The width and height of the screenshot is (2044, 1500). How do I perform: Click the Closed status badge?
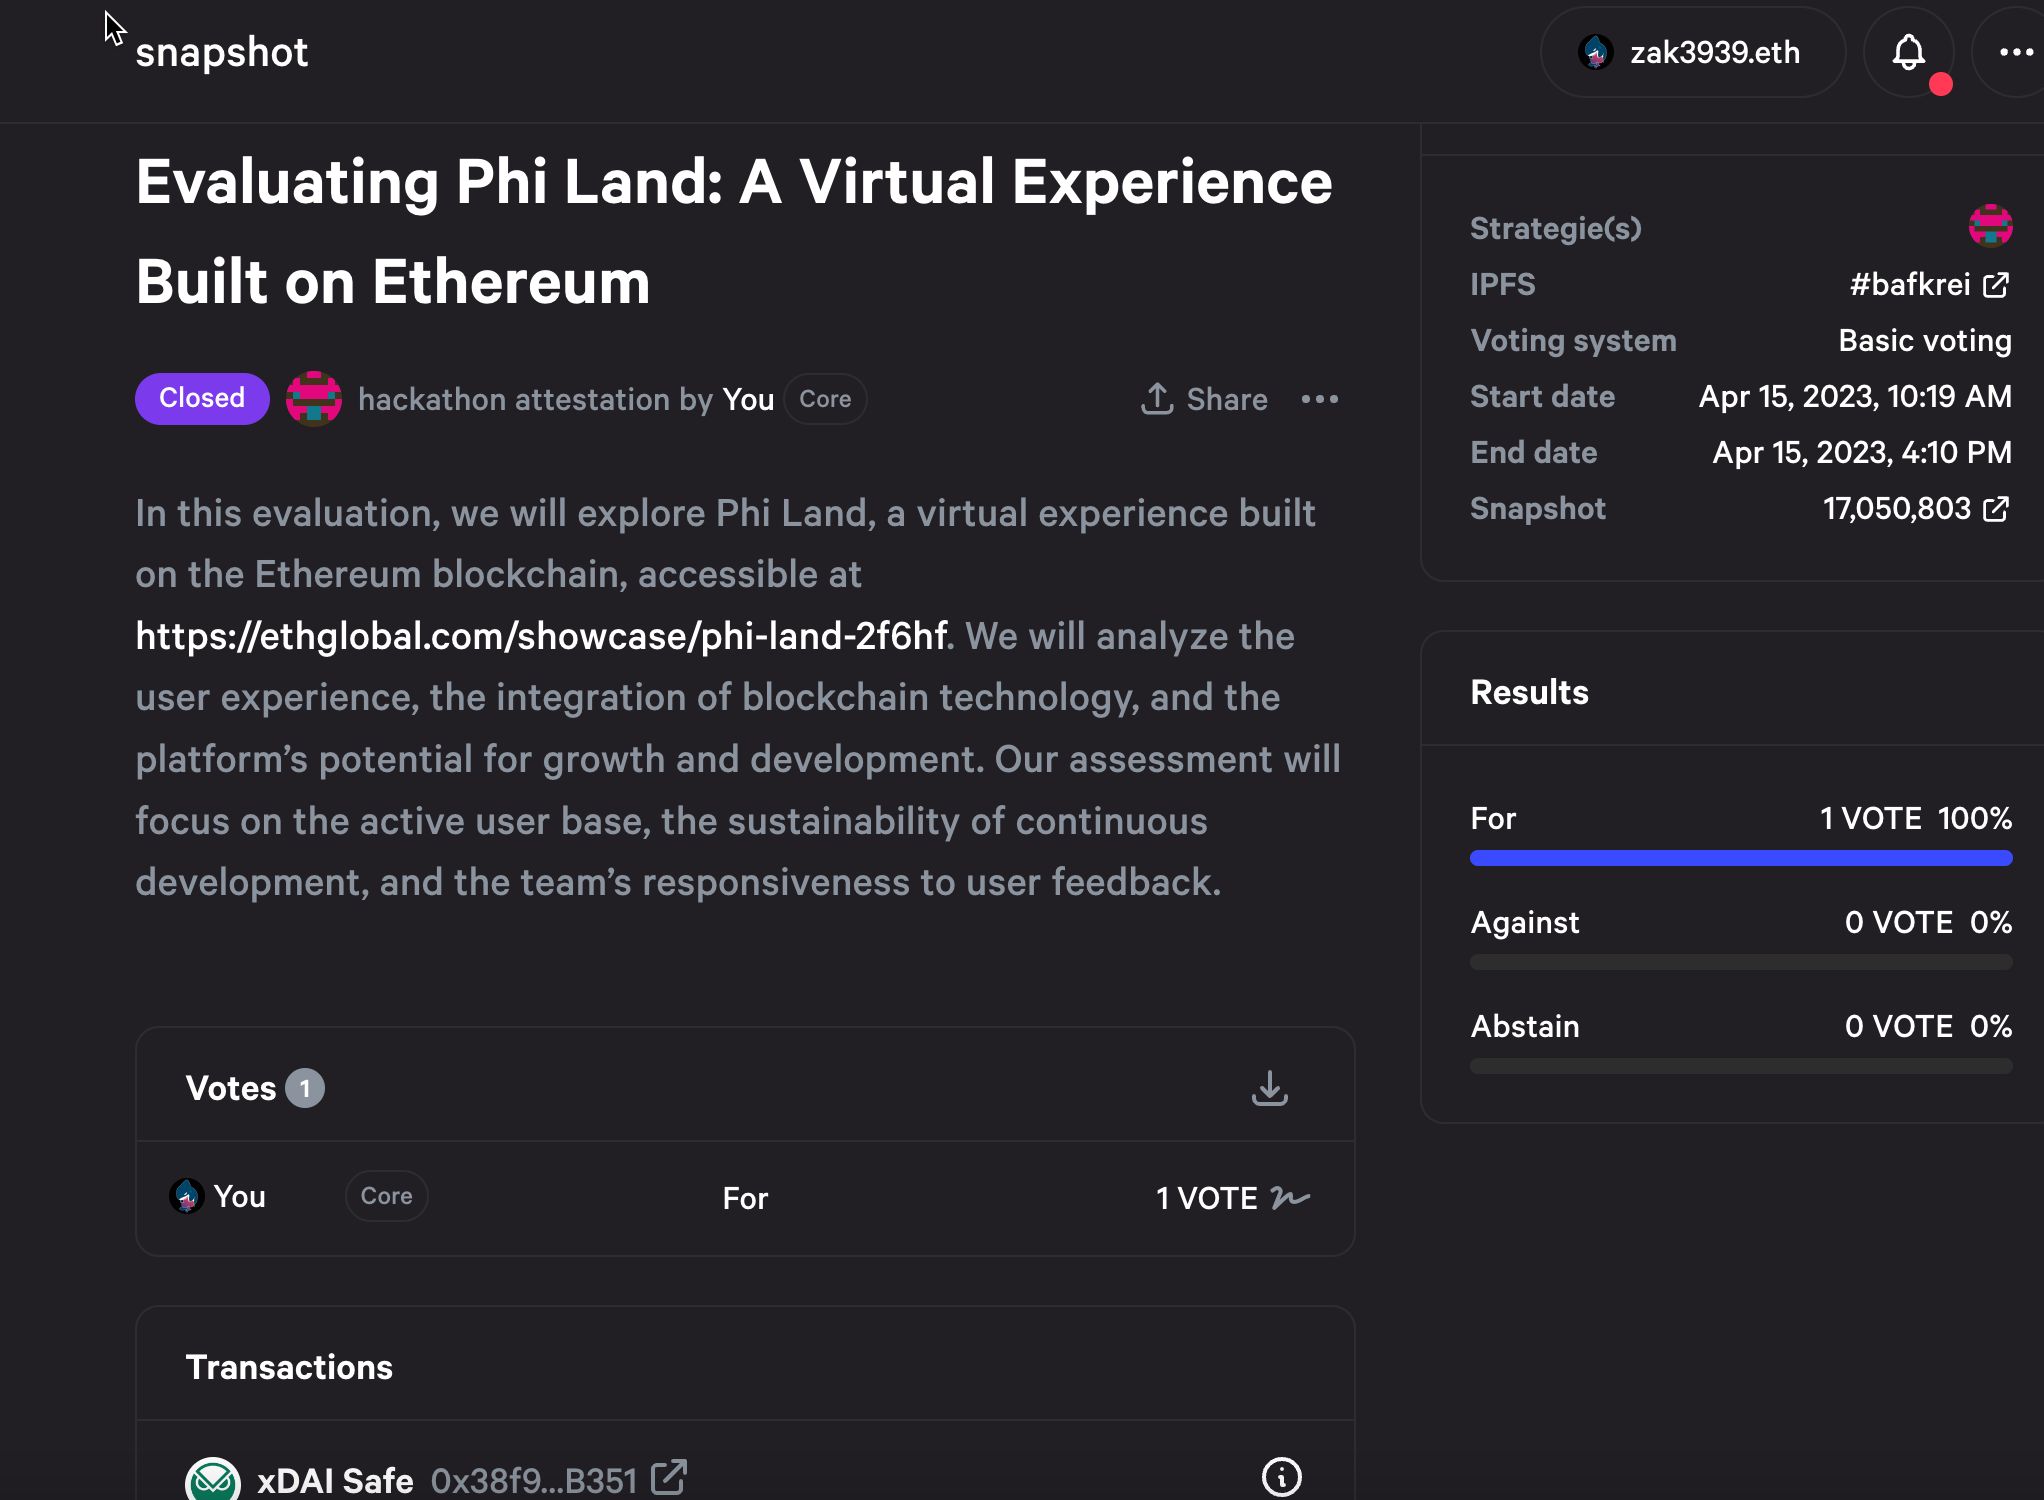click(x=202, y=398)
